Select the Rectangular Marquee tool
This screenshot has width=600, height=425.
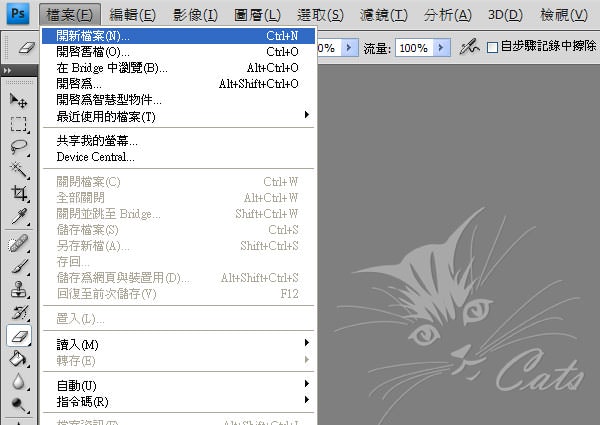click(x=19, y=124)
